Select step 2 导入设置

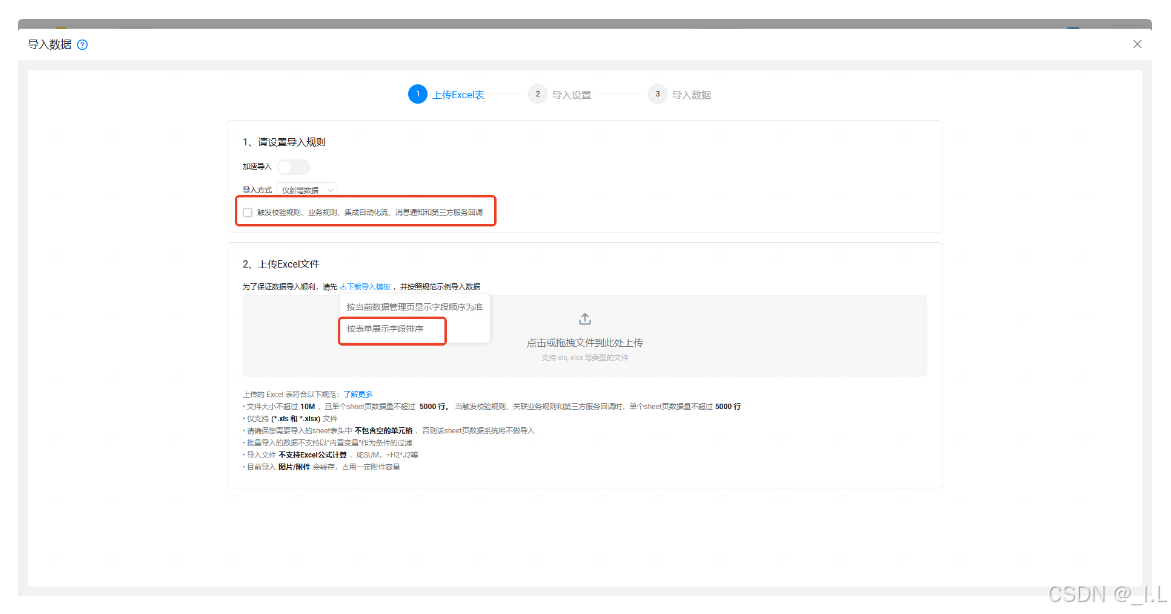[560, 95]
